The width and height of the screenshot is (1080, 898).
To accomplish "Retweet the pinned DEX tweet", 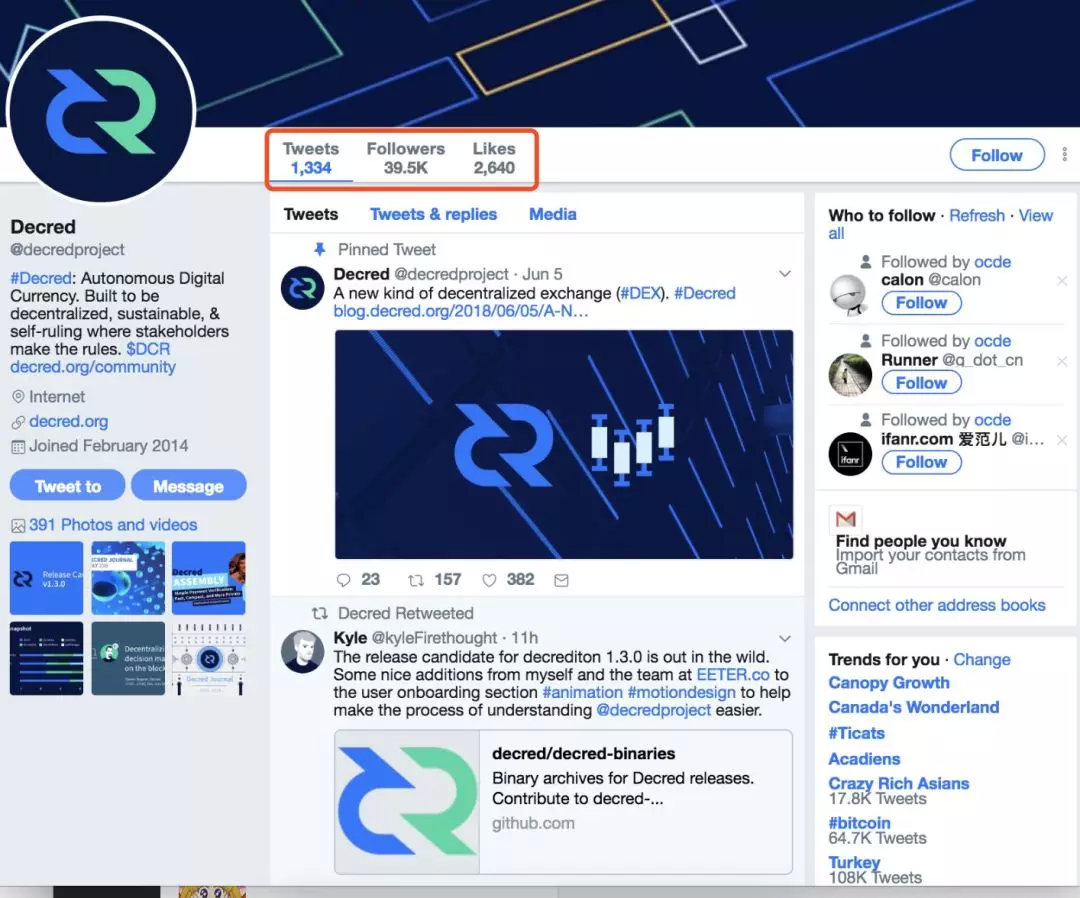I will (x=415, y=581).
